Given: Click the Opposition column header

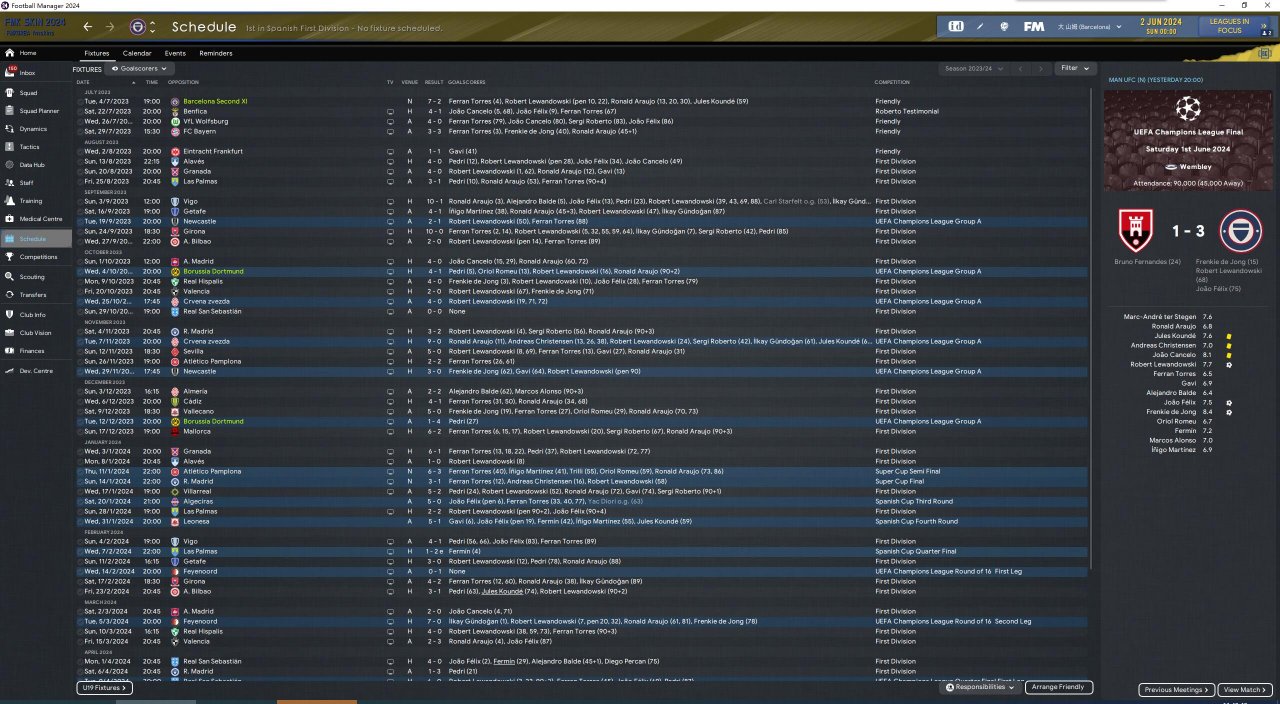Looking at the screenshot, I should click(x=184, y=81).
